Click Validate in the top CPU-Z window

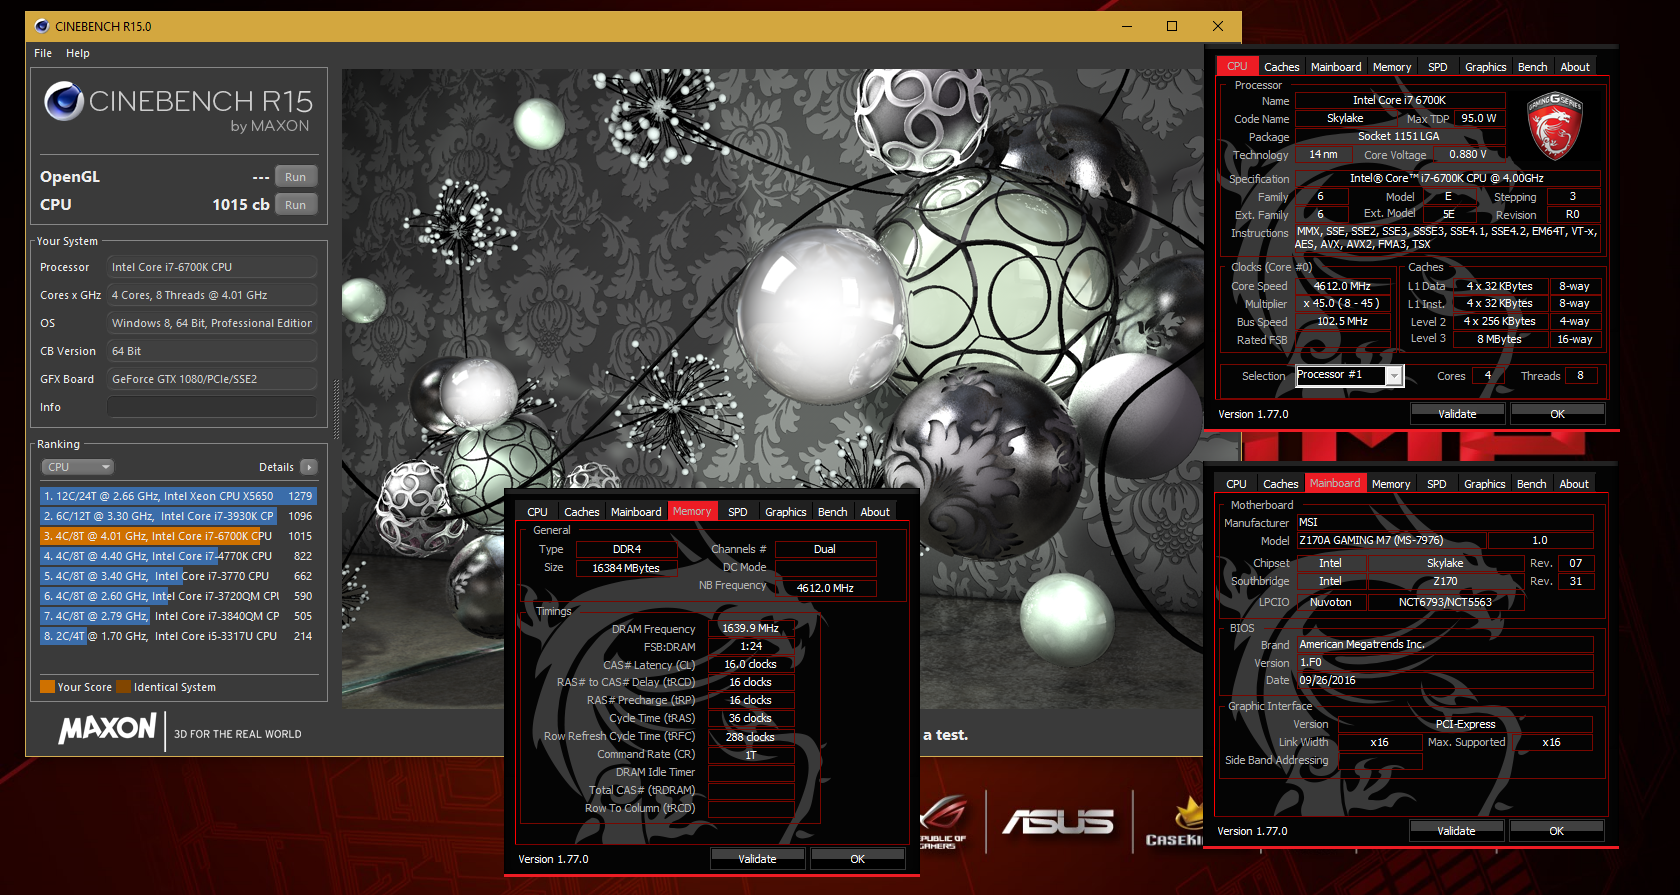[x=1457, y=414]
